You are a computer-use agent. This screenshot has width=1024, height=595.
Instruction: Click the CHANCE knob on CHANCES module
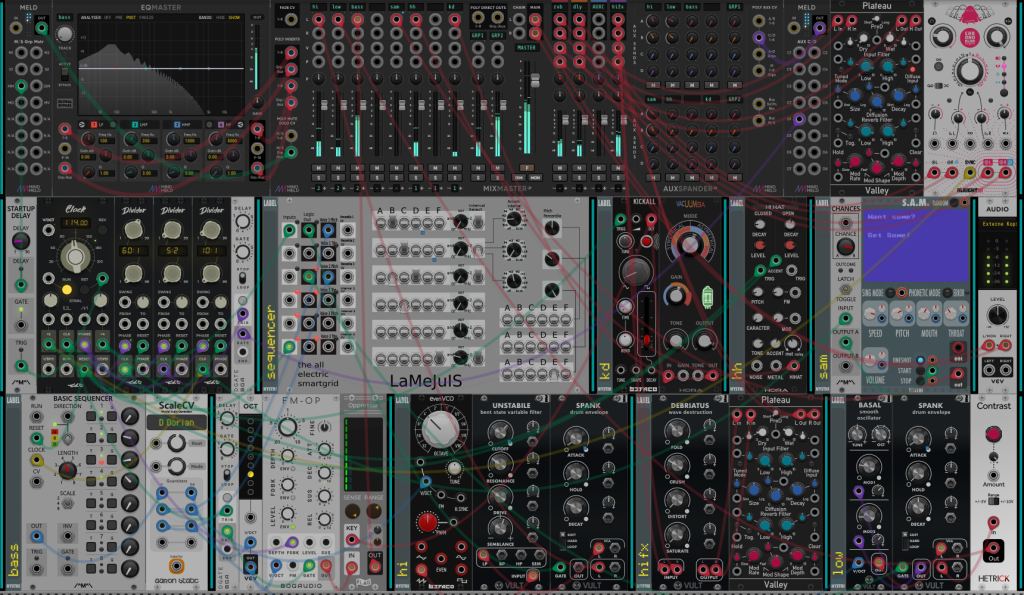[845, 248]
